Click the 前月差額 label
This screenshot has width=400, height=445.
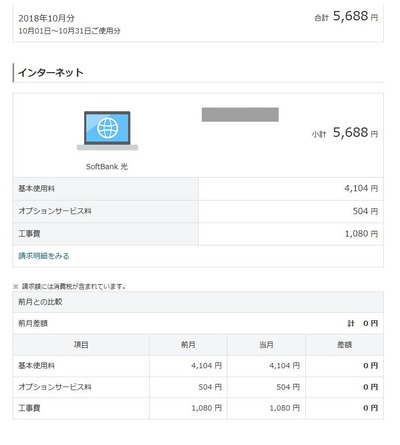coord(33,323)
